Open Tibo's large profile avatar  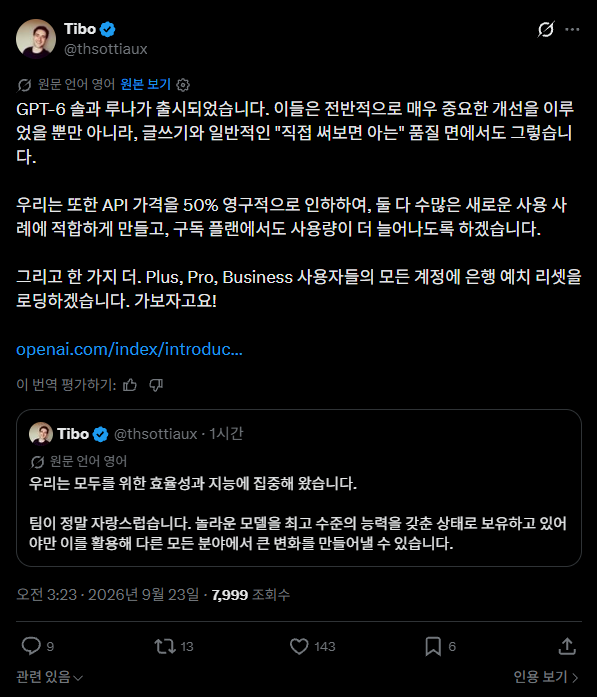36,39
